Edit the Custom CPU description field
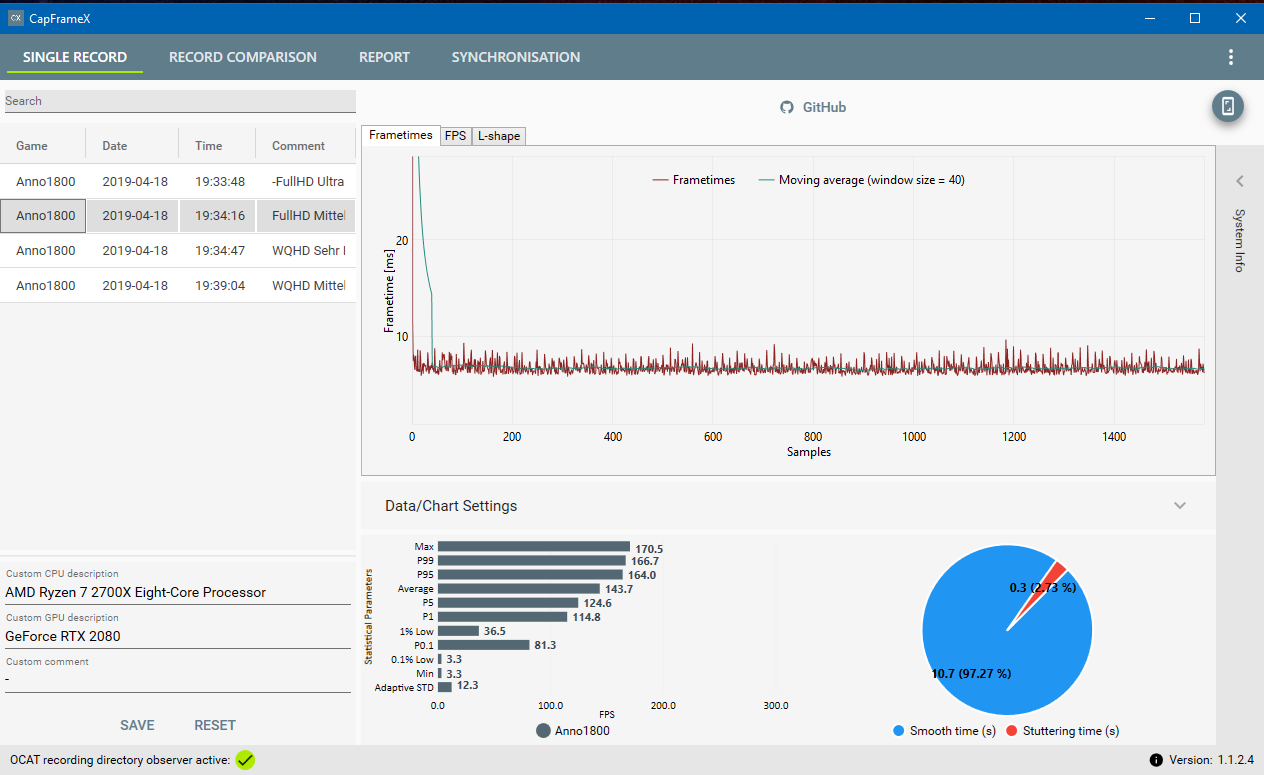 tap(178, 592)
